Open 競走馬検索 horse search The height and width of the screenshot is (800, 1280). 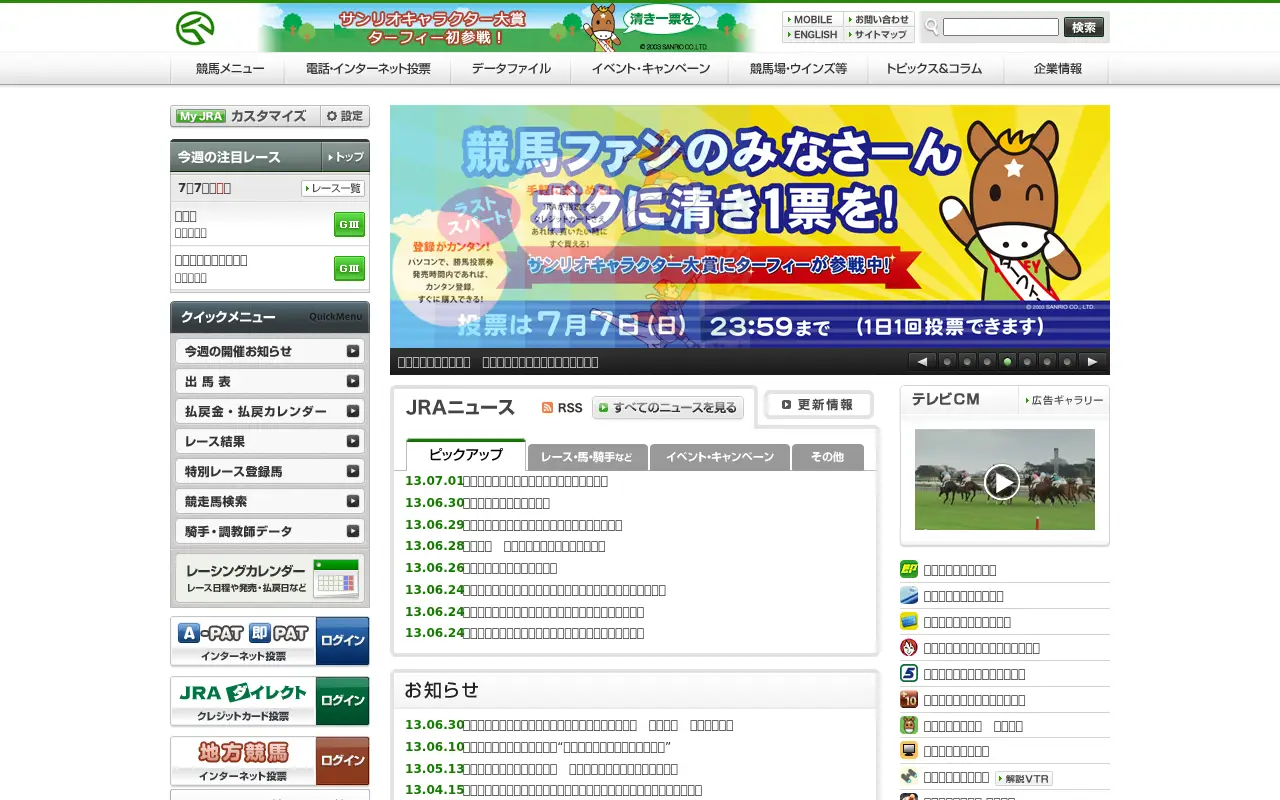pyautogui.click(x=270, y=501)
